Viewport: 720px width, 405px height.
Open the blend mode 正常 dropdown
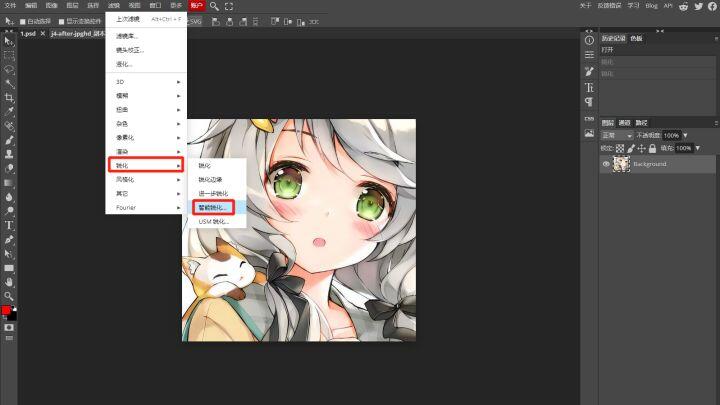point(617,135)
